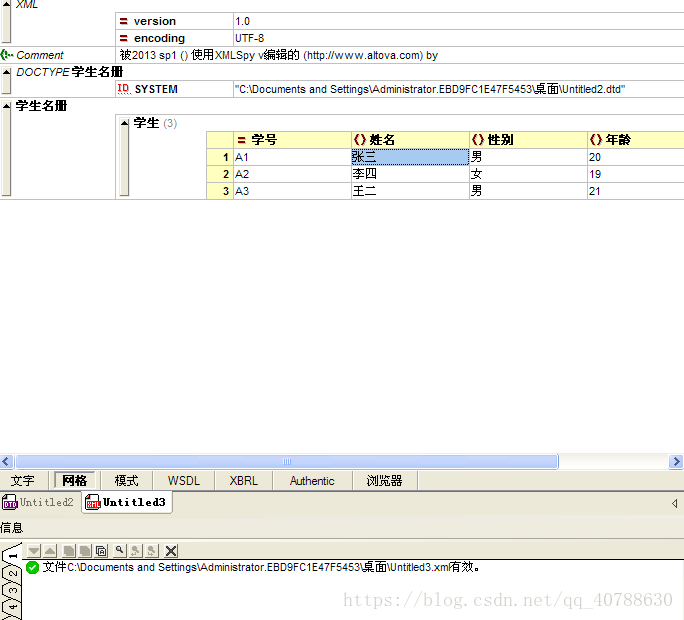This screenshot has height=620, width=684.
Task: Click the cell A3
Action: (x=292, y=191)
